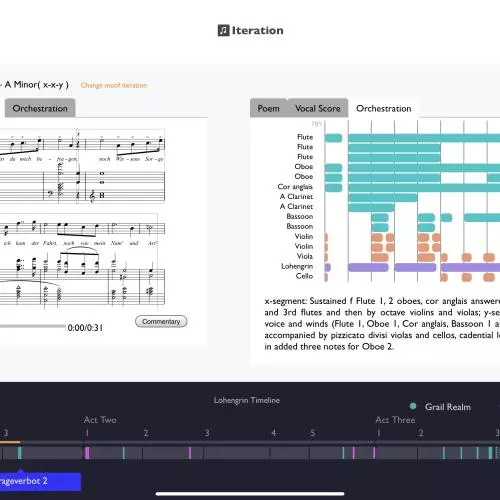This screenshot has width=500, height=500.
Task: Click the magenta marker in Act Two scene 2
Action: coord(190,453)
